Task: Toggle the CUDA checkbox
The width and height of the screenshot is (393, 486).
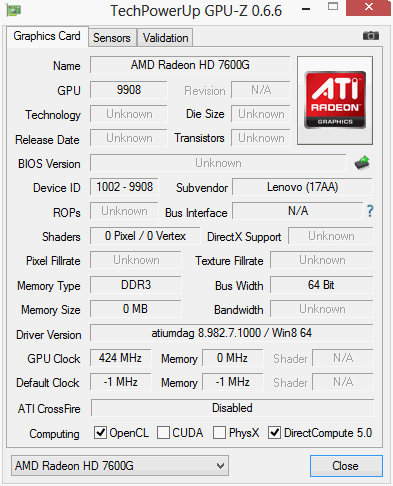Action: click(163, 433)
